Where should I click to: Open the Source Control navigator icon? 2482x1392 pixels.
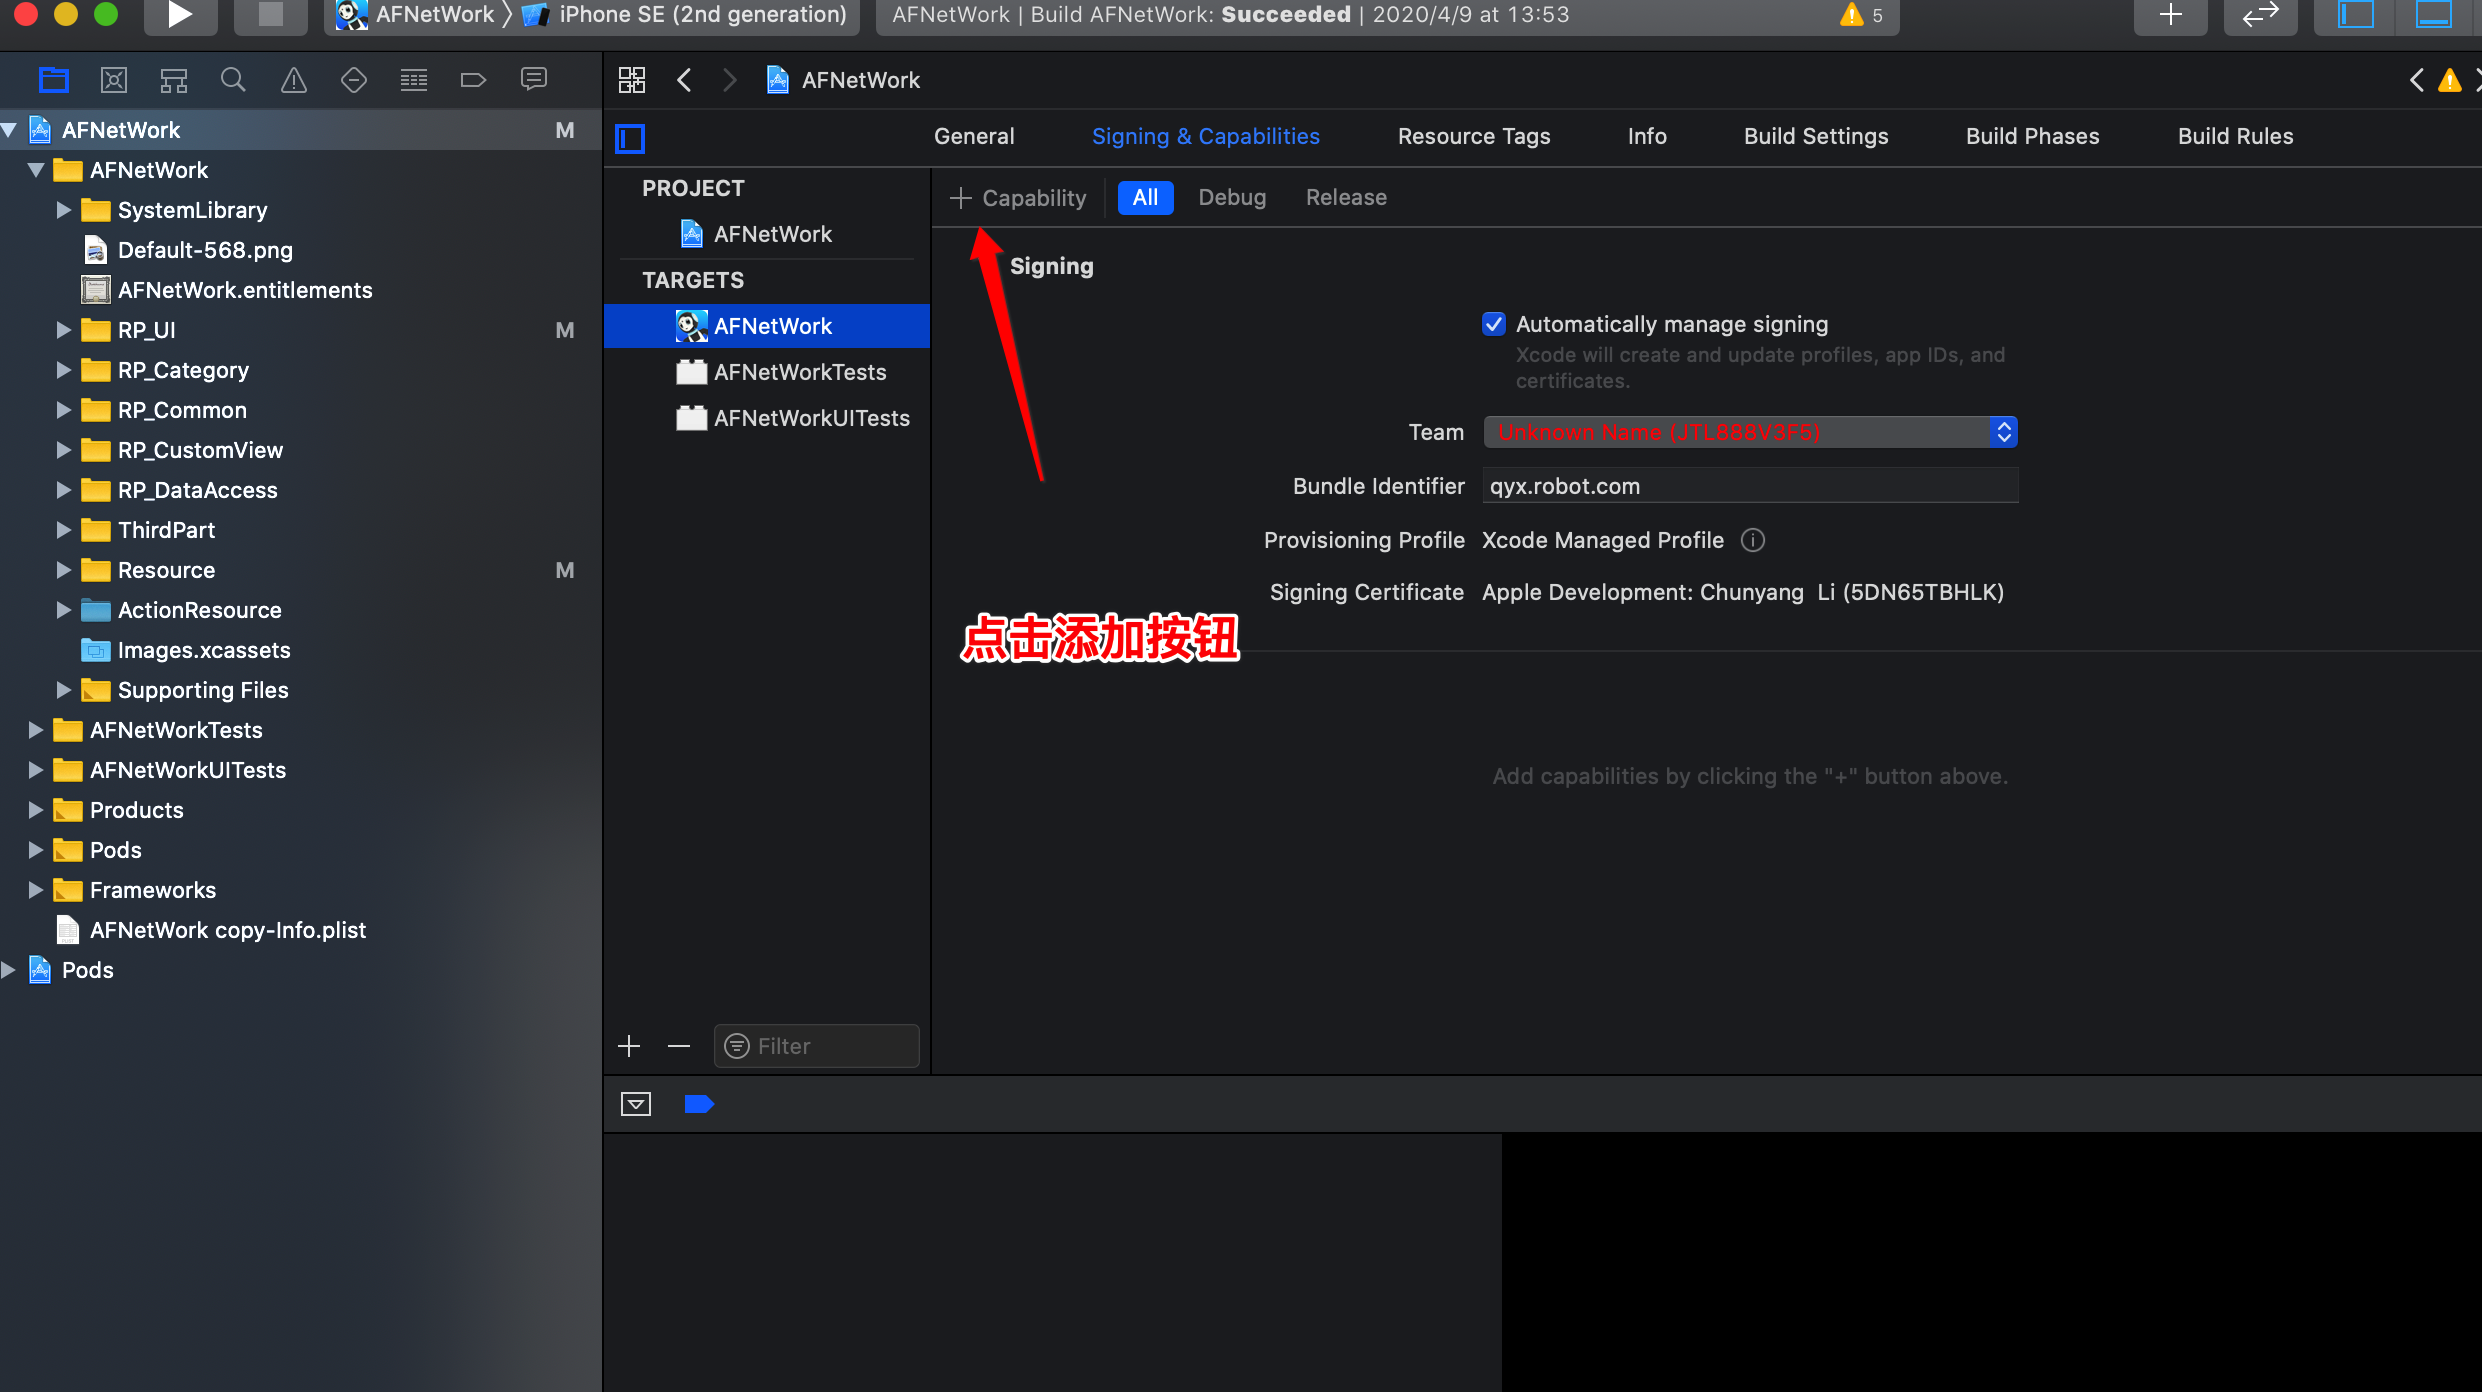pos(114,80)
